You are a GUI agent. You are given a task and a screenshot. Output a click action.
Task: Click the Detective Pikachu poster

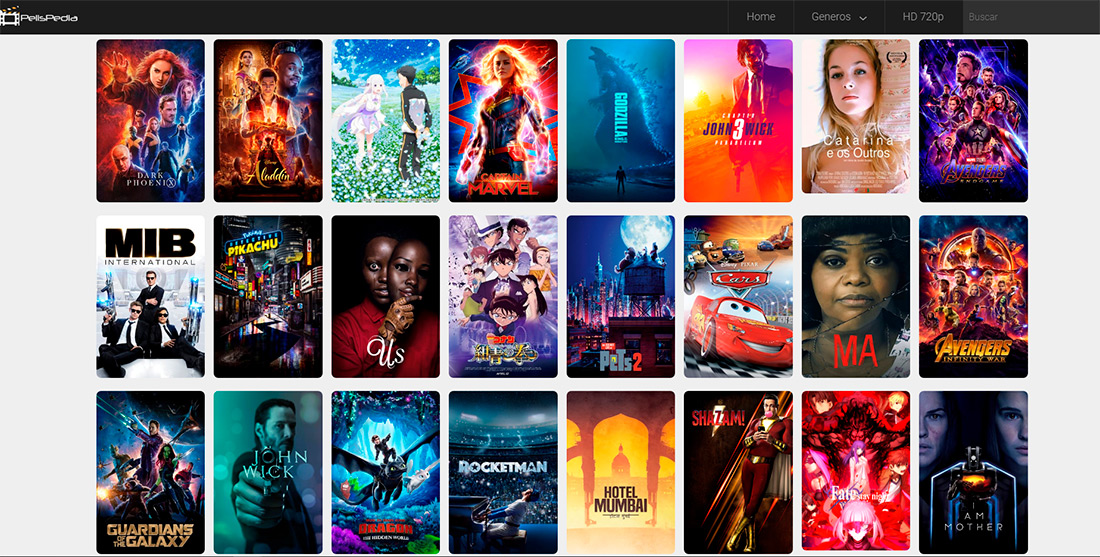point(268,296)
